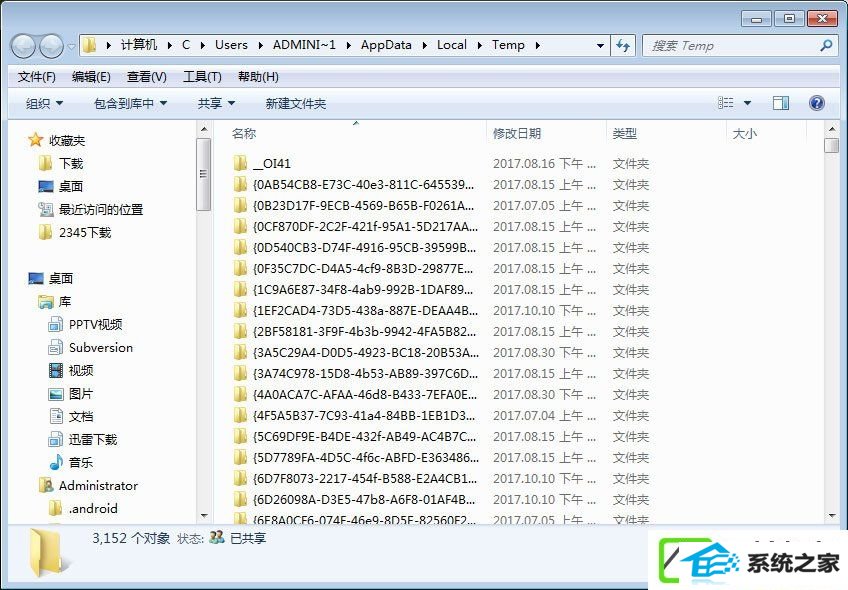Select the 收藏夹 star icon
The image size is (848, 590).
[x=36, y=140]
